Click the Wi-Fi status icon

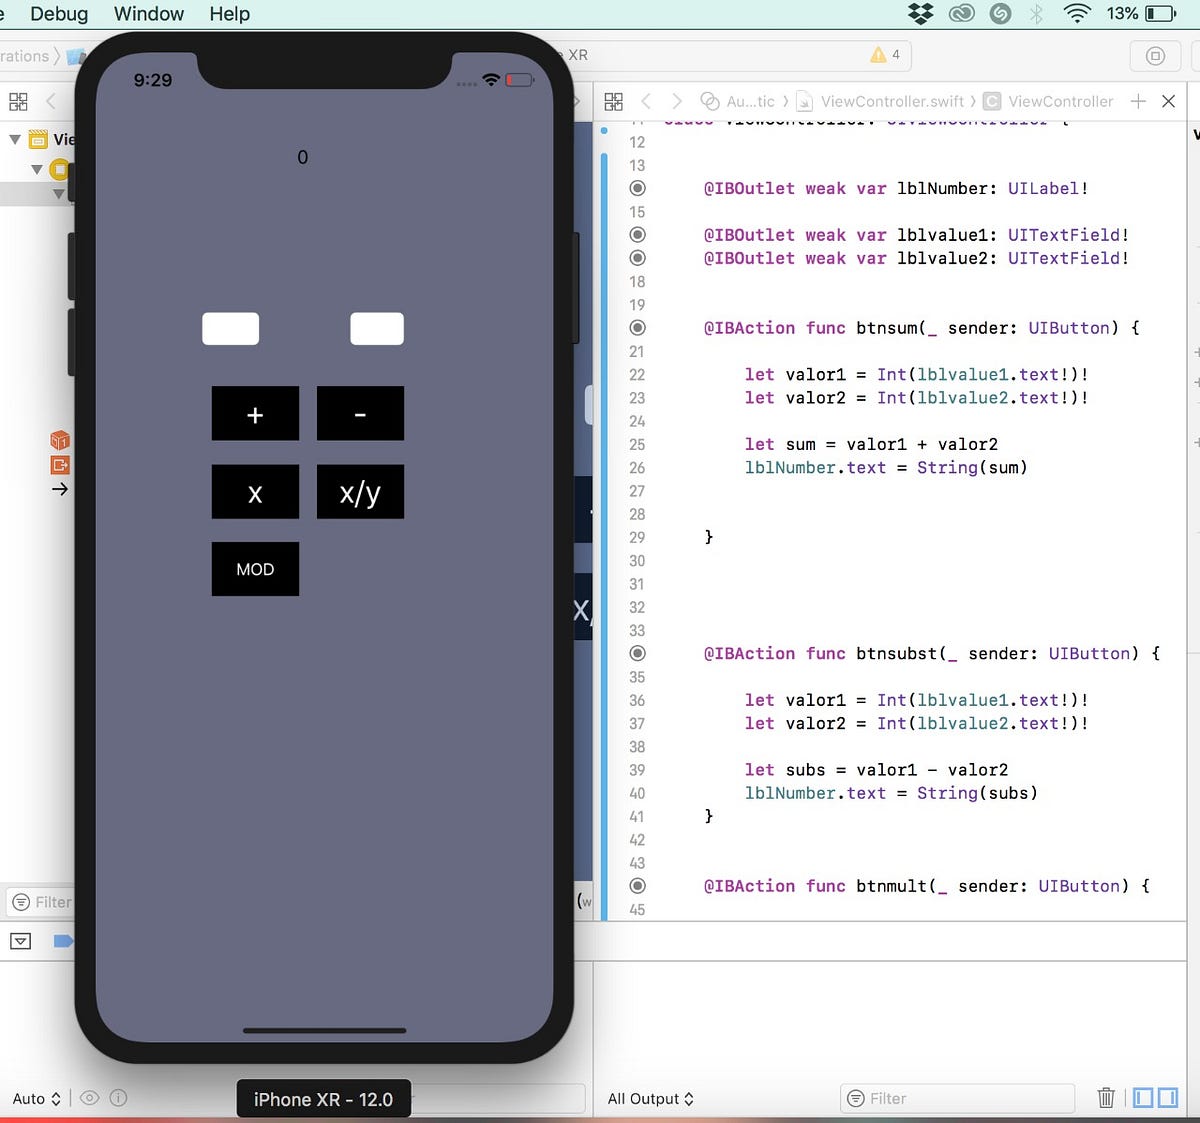coord(1077,14)
